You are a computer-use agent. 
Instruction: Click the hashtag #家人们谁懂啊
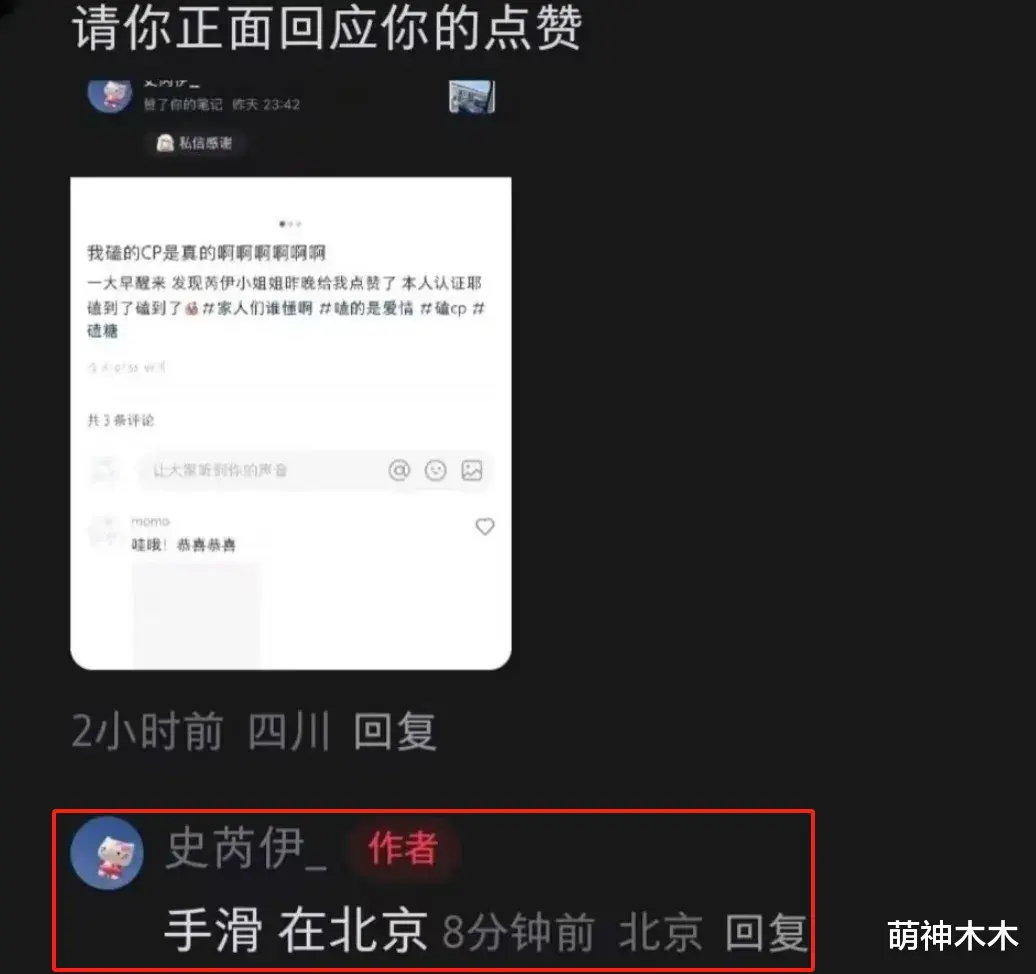click(257, 308)
